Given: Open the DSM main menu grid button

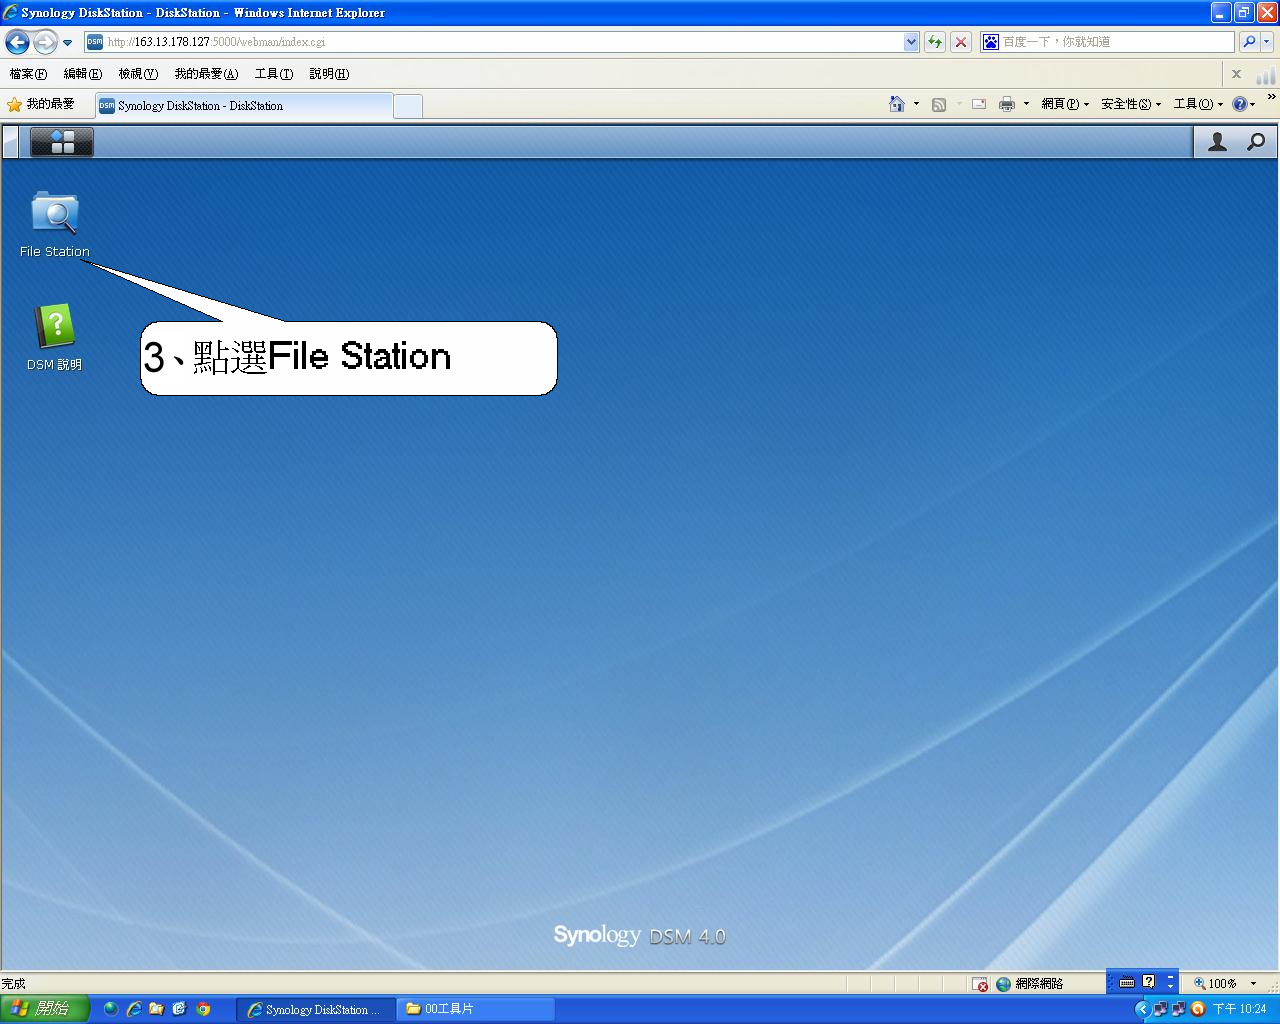Looking at the screenshot, I should [x=62, y=142].
